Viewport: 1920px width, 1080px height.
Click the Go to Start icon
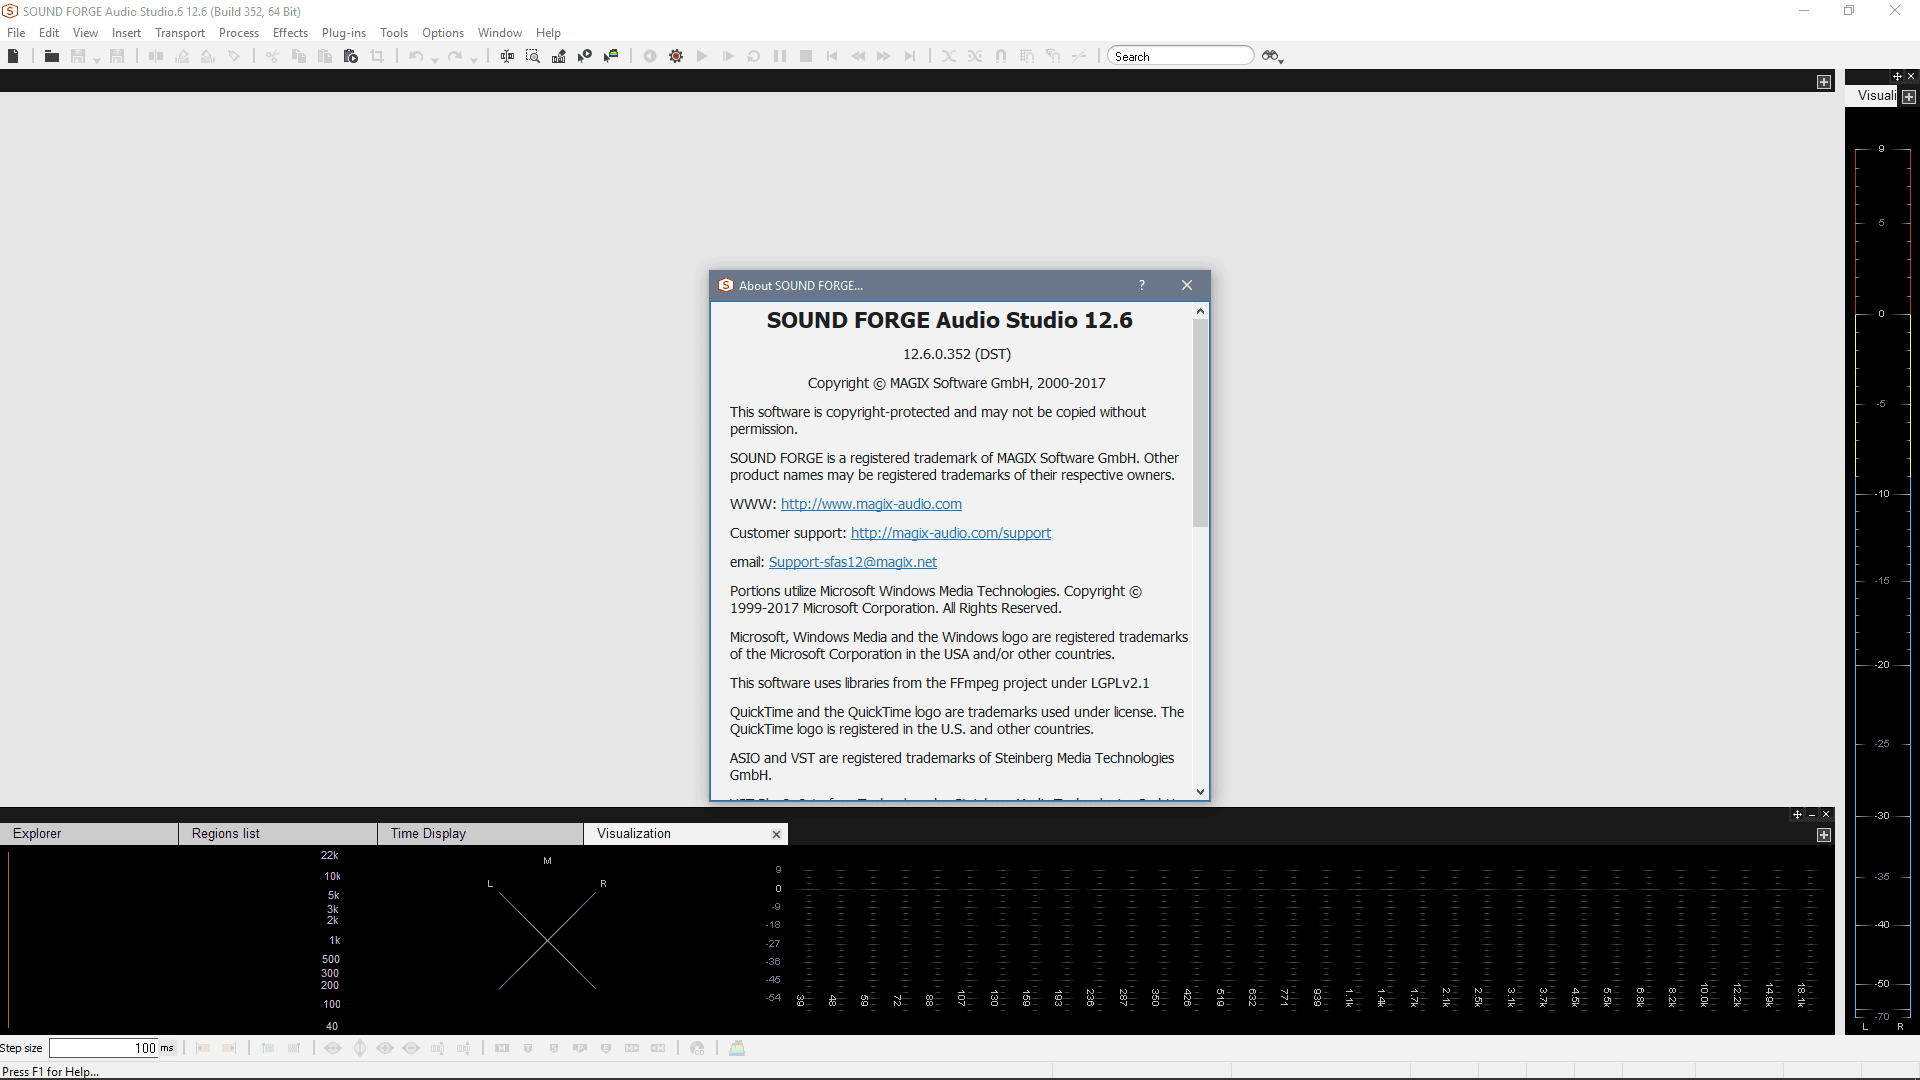pyautogui.click(x=832, y=56)
